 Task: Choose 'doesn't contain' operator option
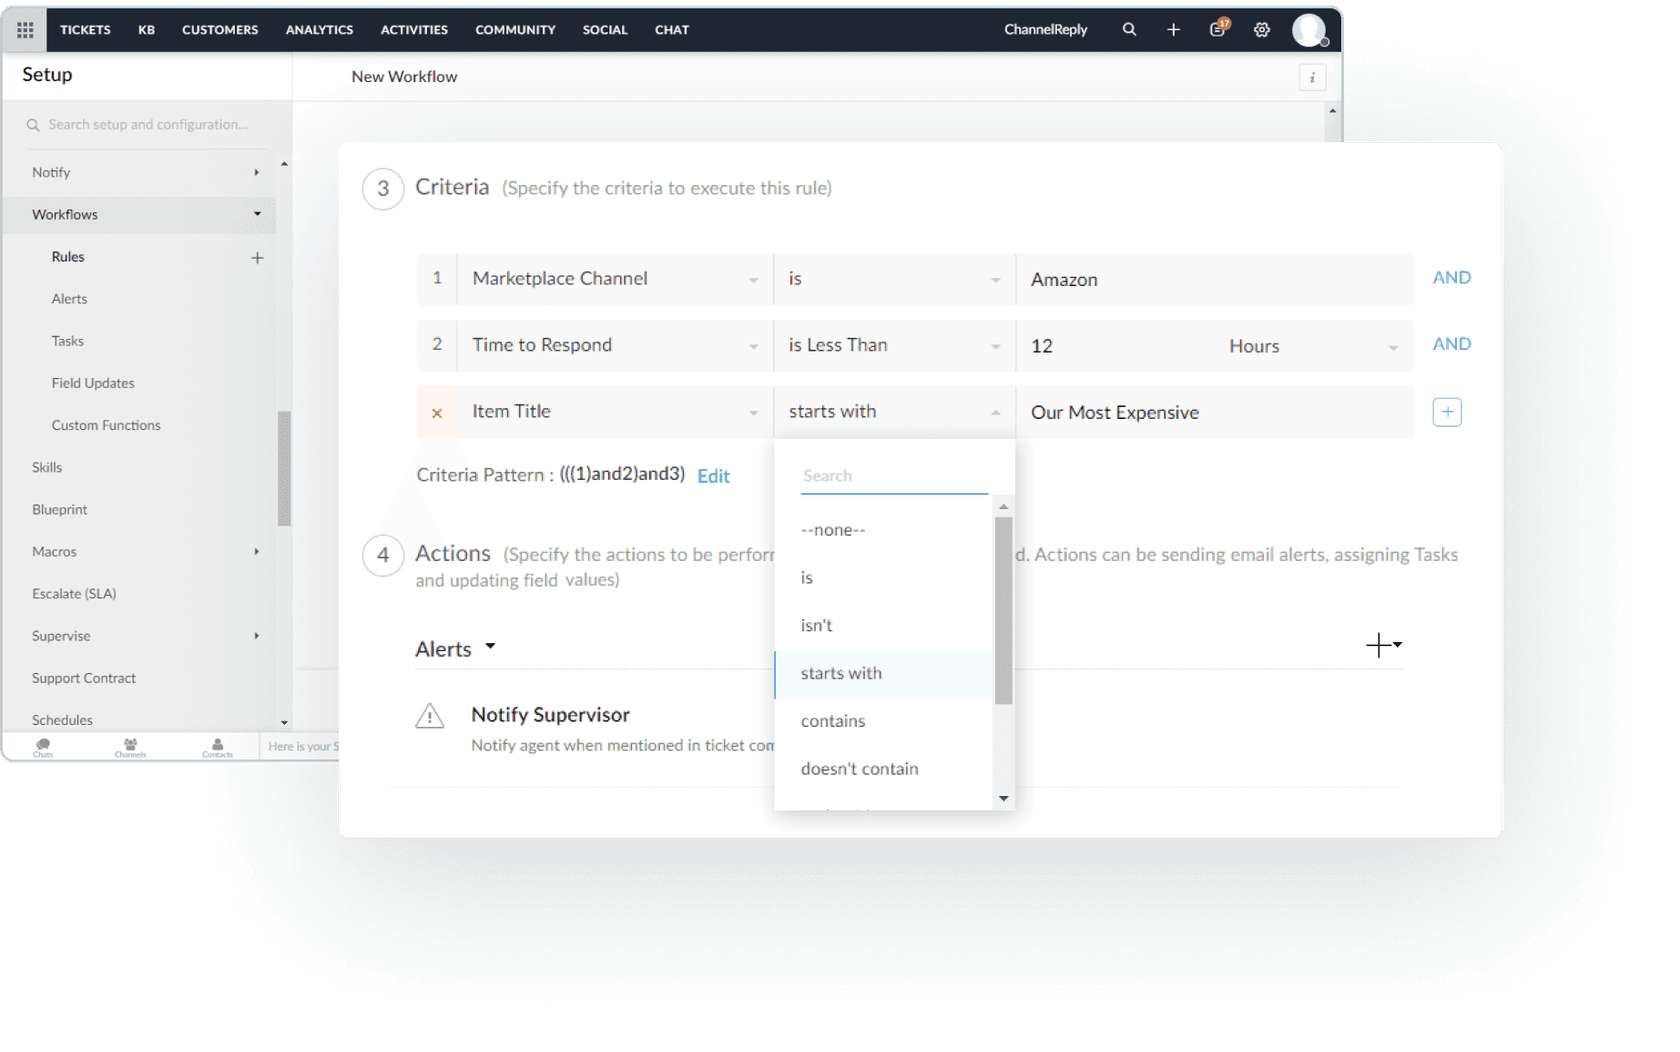point(884,769)
